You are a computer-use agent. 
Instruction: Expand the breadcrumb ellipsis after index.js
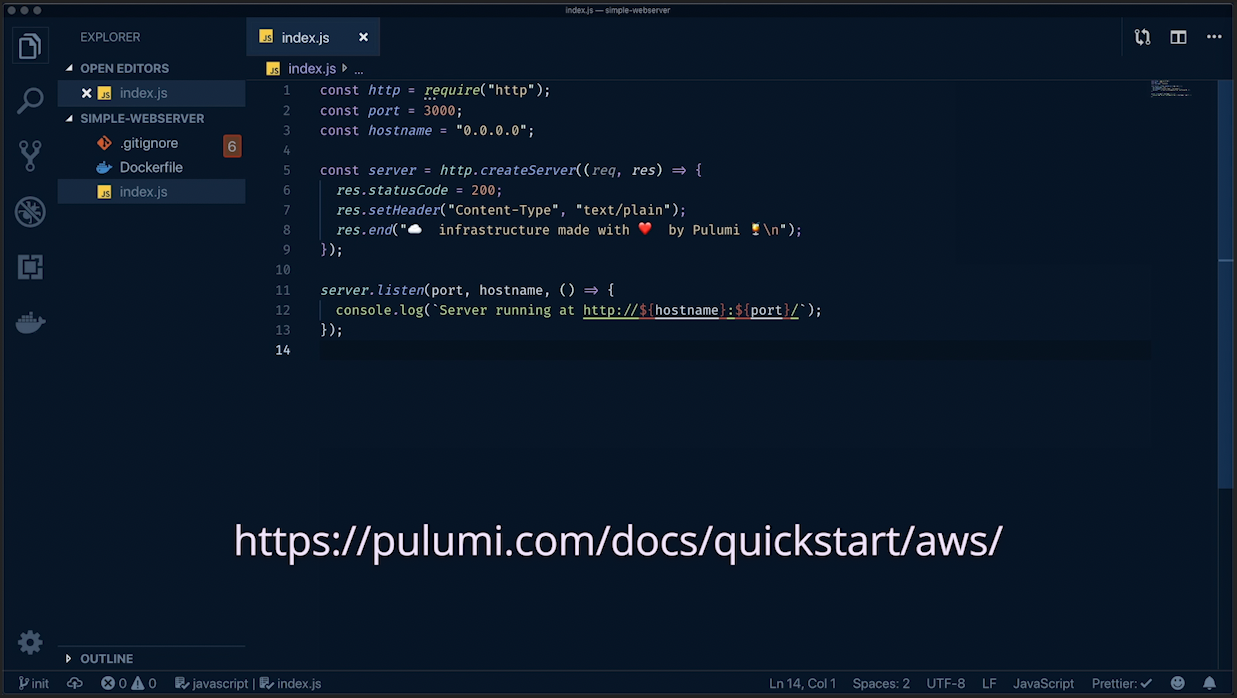pos(359,69)
